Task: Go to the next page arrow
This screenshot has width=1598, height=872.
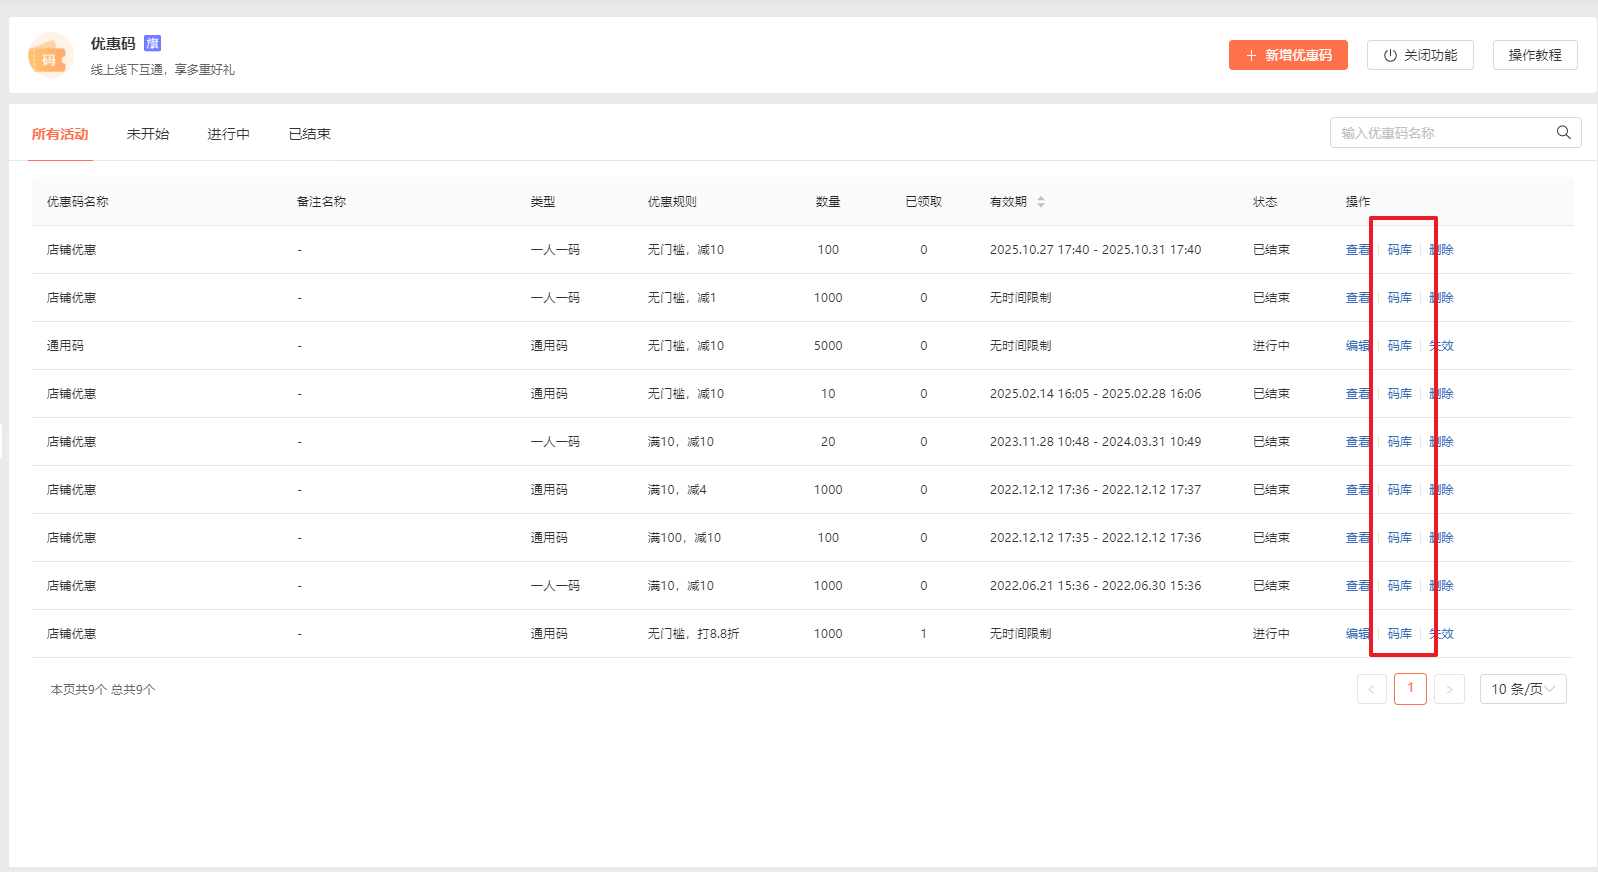Action: (1449, 689)
